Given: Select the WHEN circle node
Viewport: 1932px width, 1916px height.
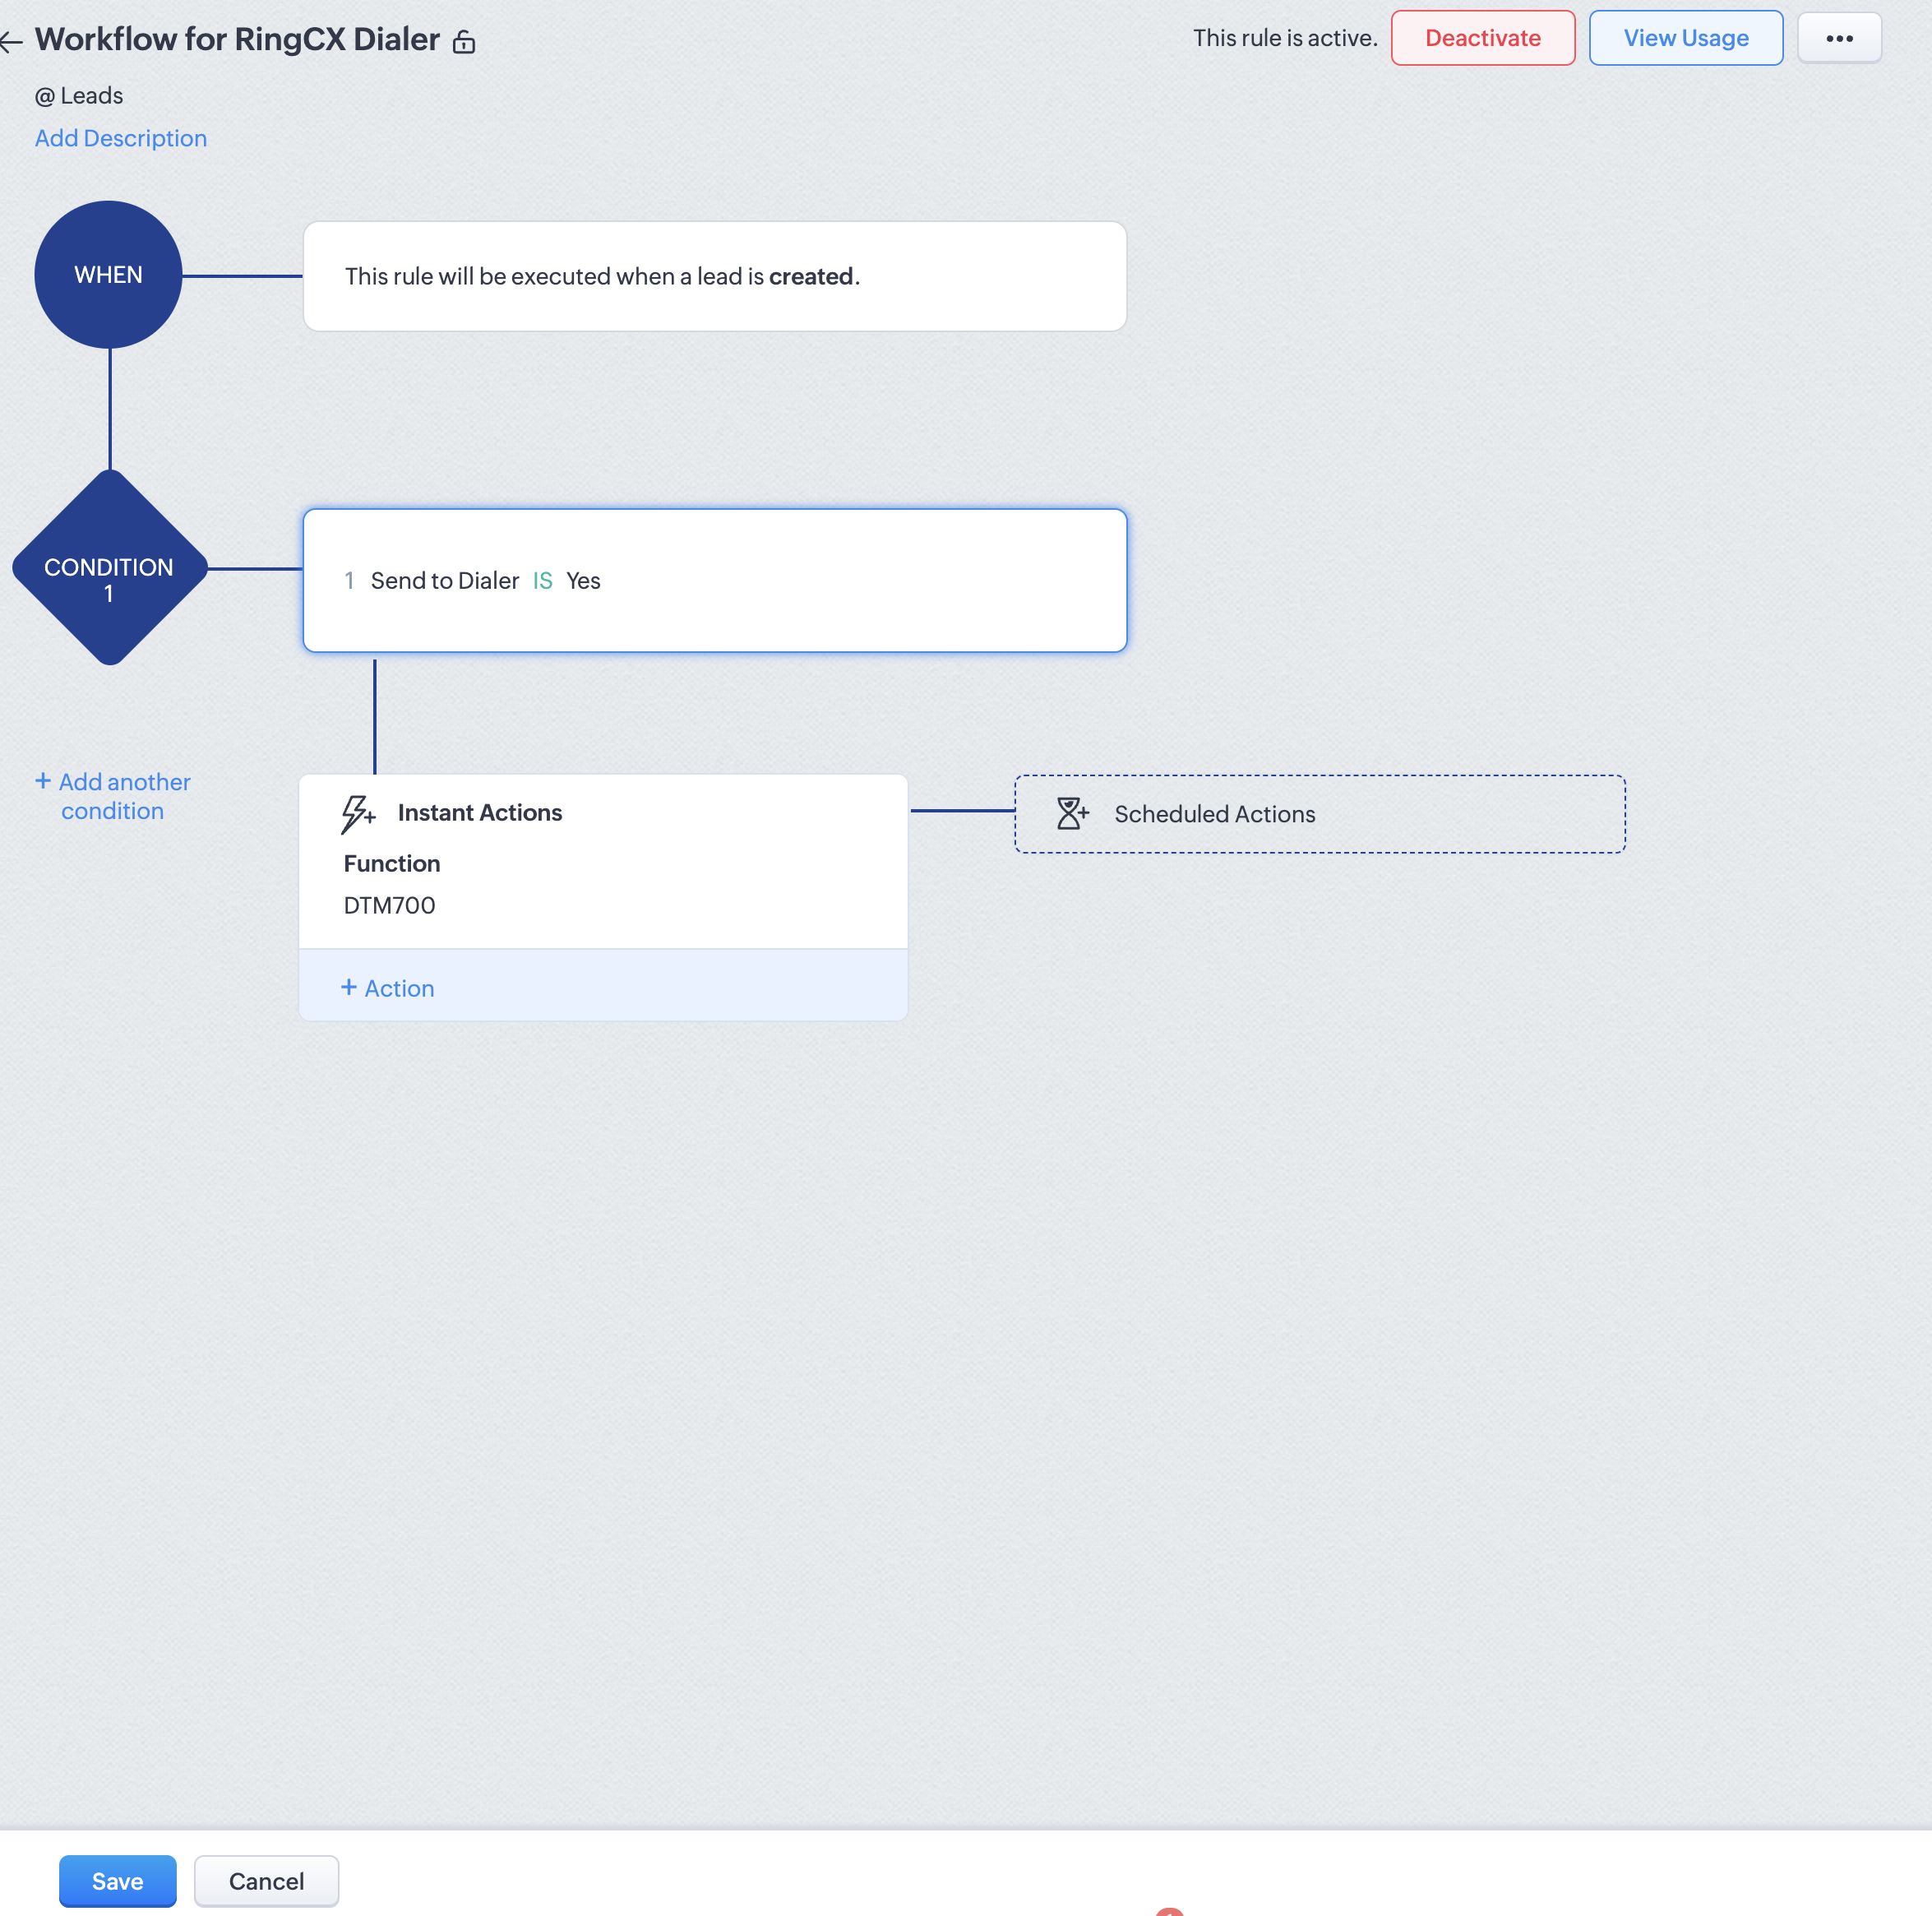Looking at the screenshot, I should (x=108, y=275).
